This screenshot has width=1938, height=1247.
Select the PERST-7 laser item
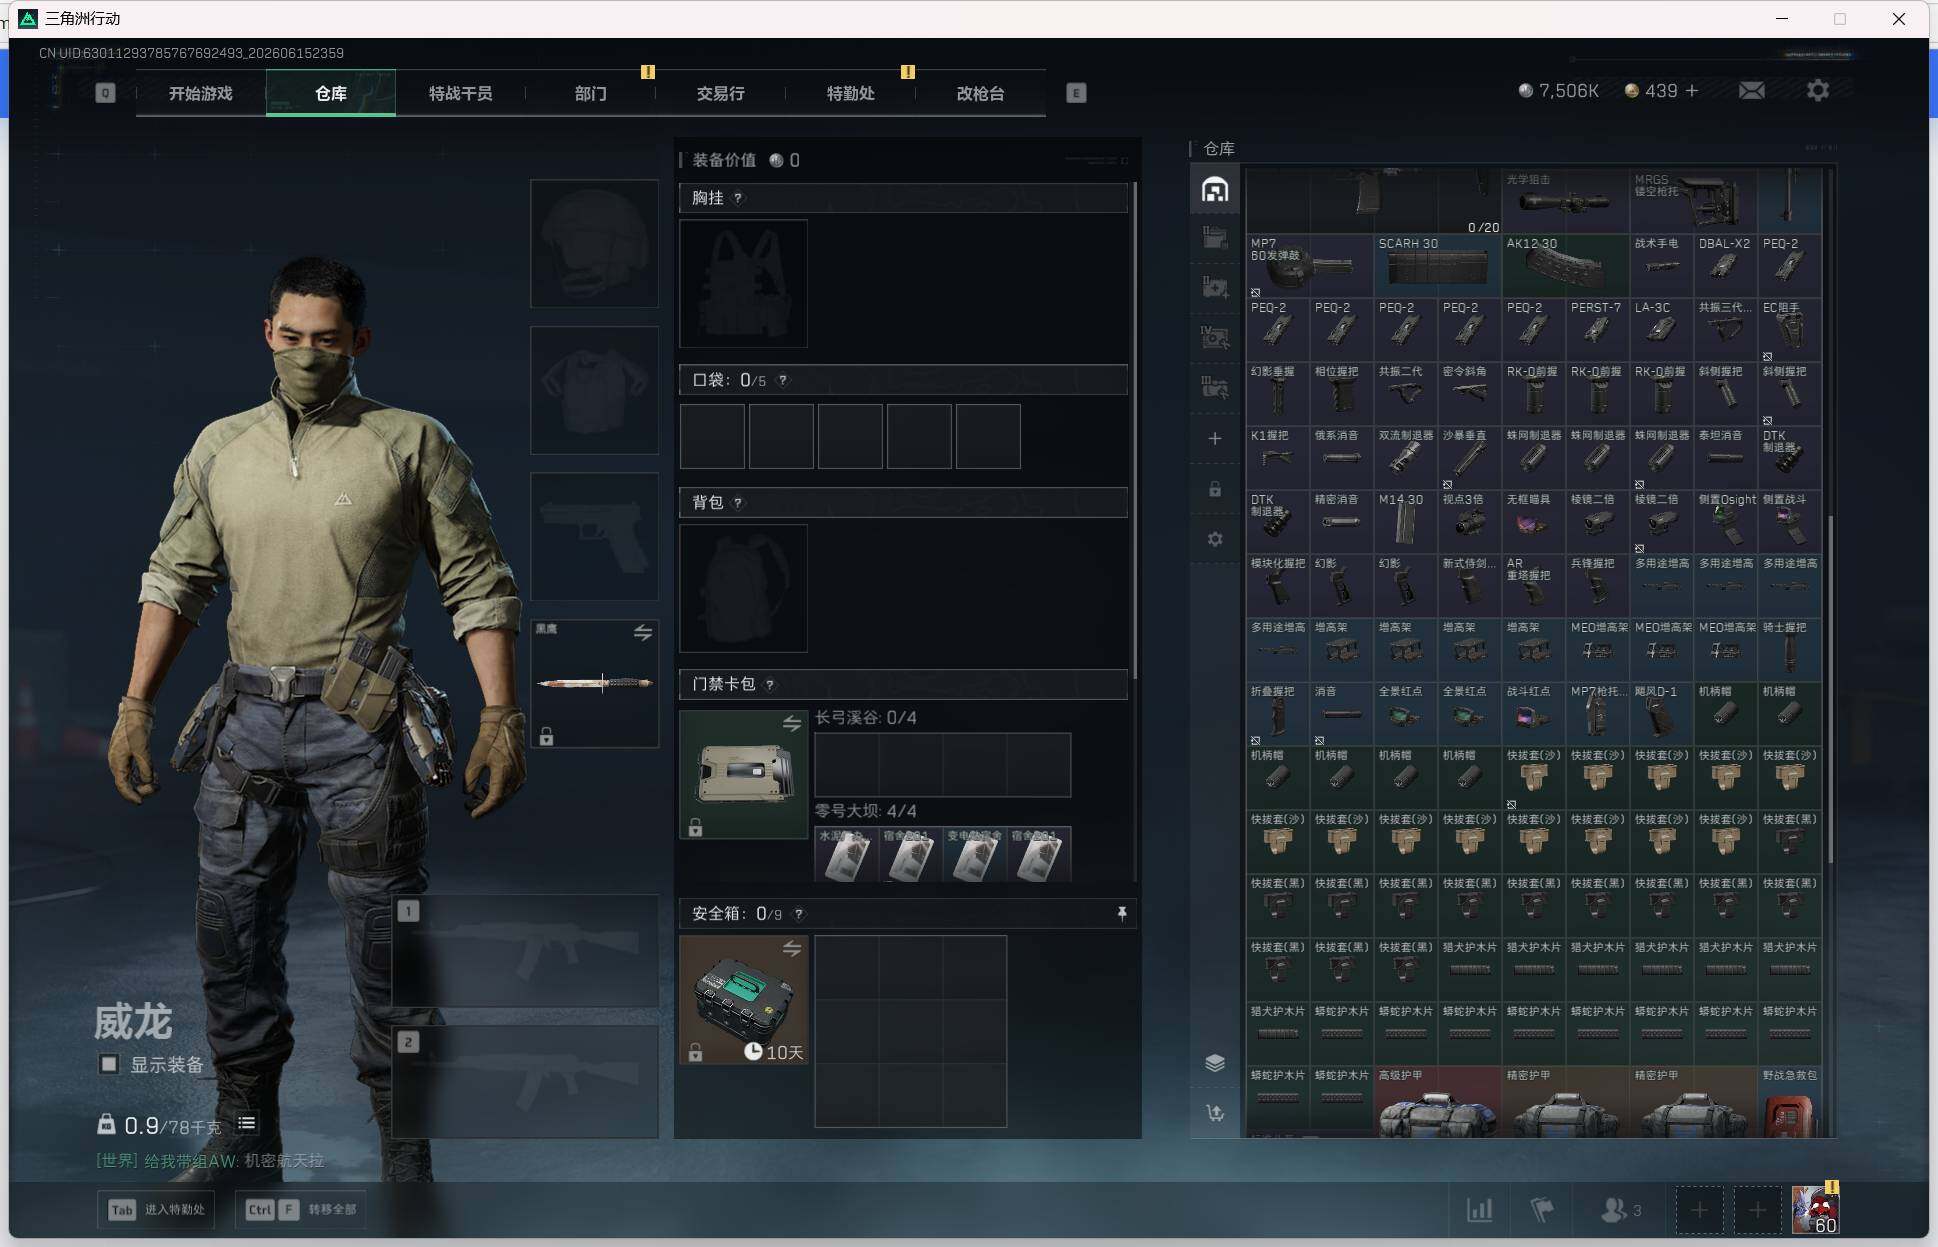pyautogui.click(x=1598, y=330)
